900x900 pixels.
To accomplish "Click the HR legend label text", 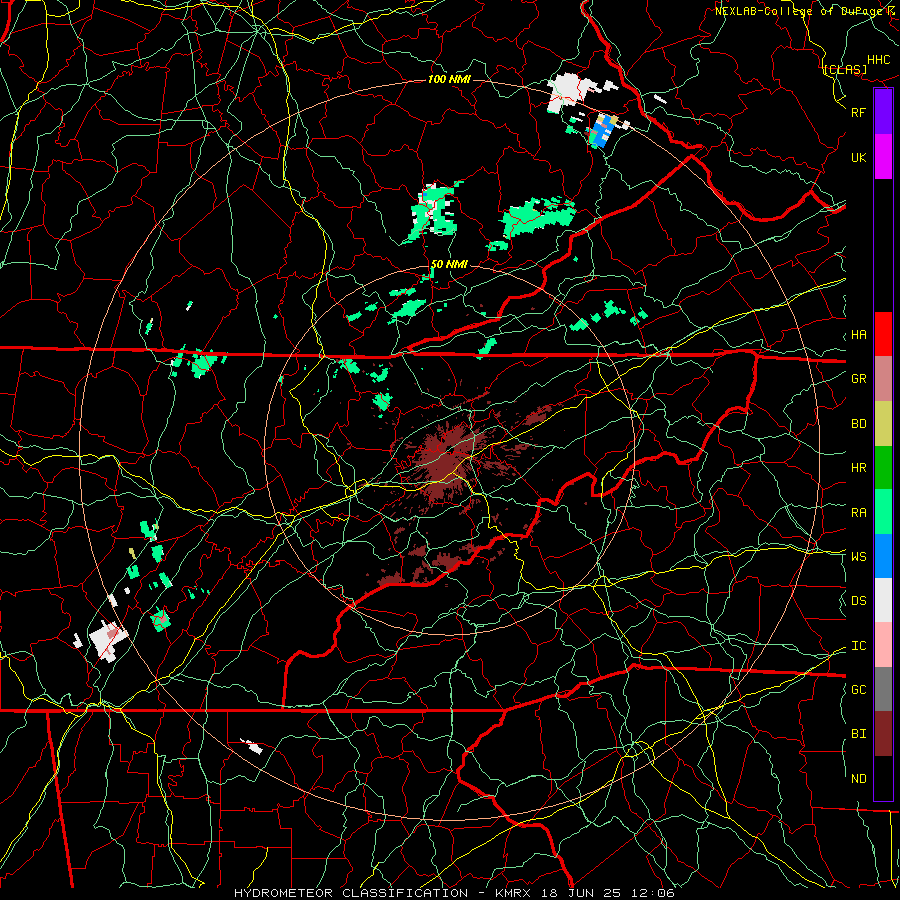I will coord(859,468).
